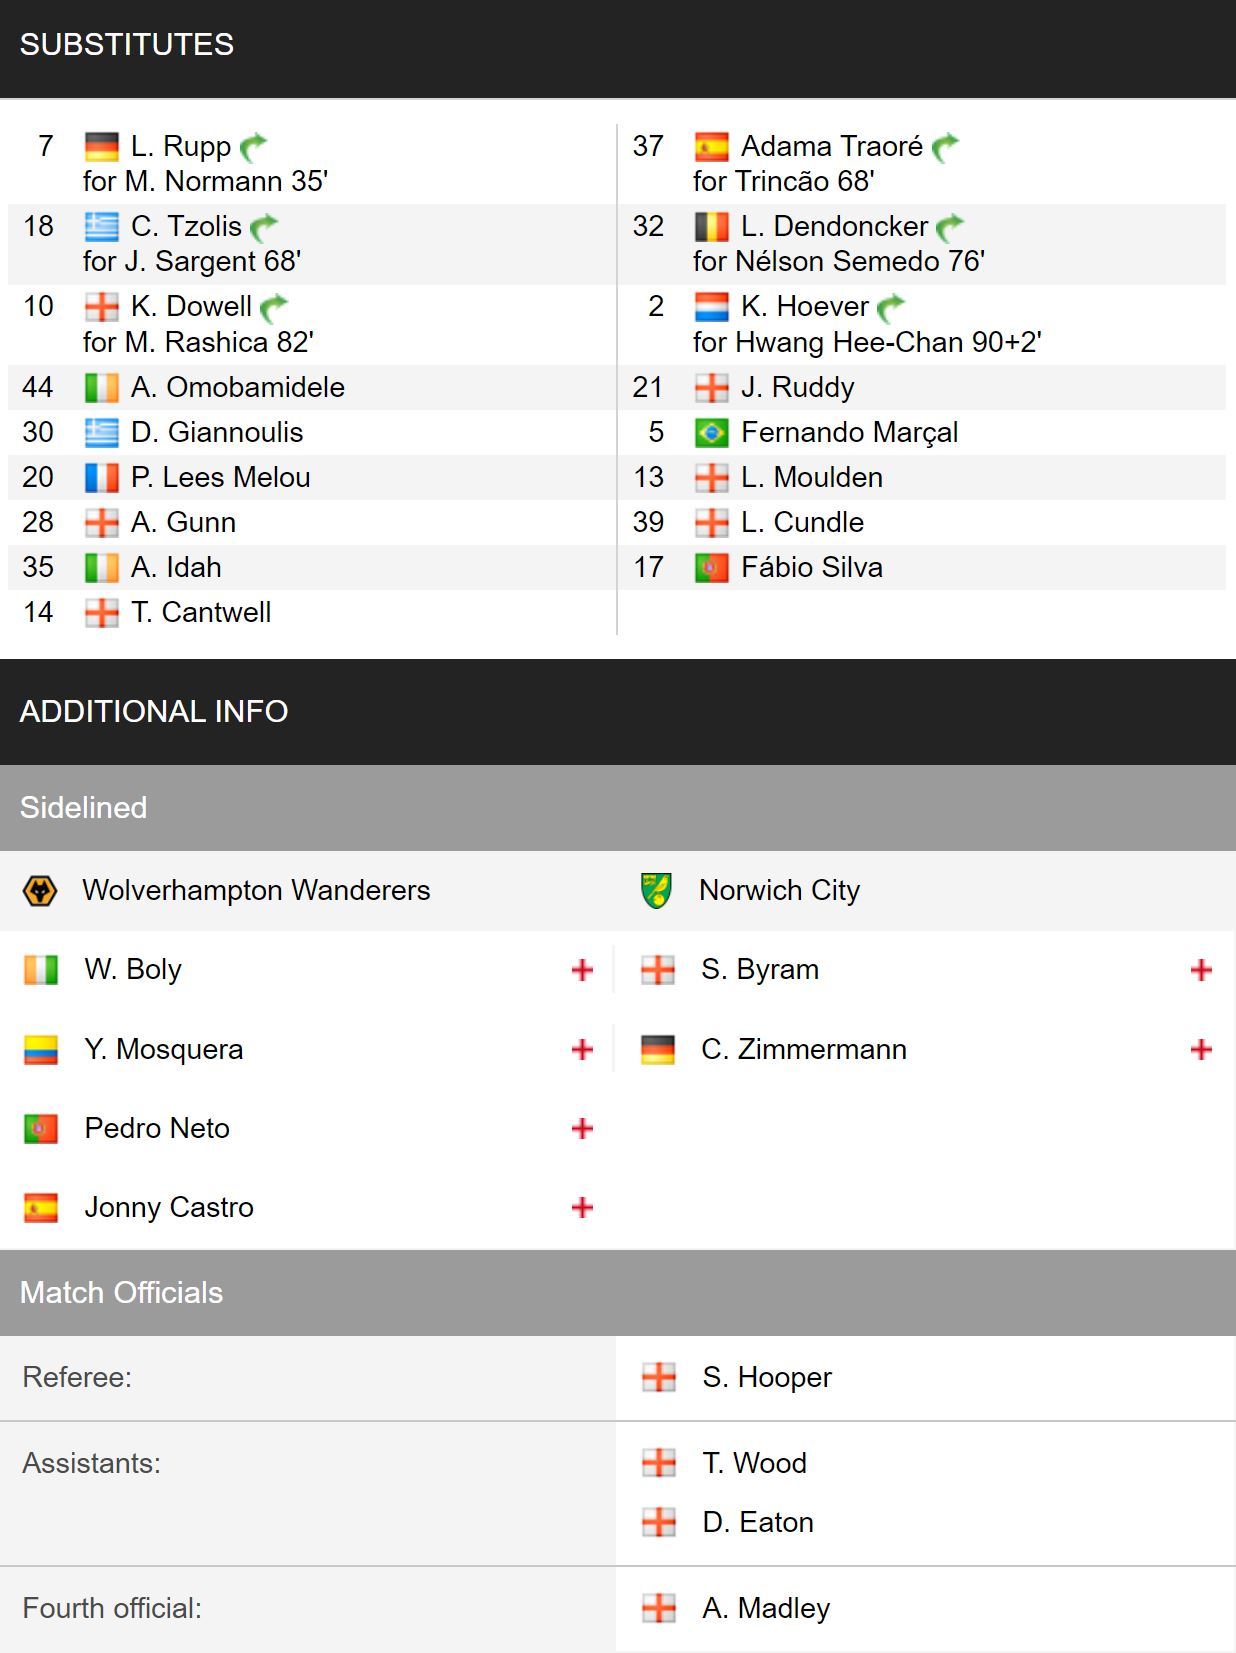The height and width of the screenshot is (1653, 1236).
Task: Open Fábio Silva player page
Action: [x=812, y=567]
